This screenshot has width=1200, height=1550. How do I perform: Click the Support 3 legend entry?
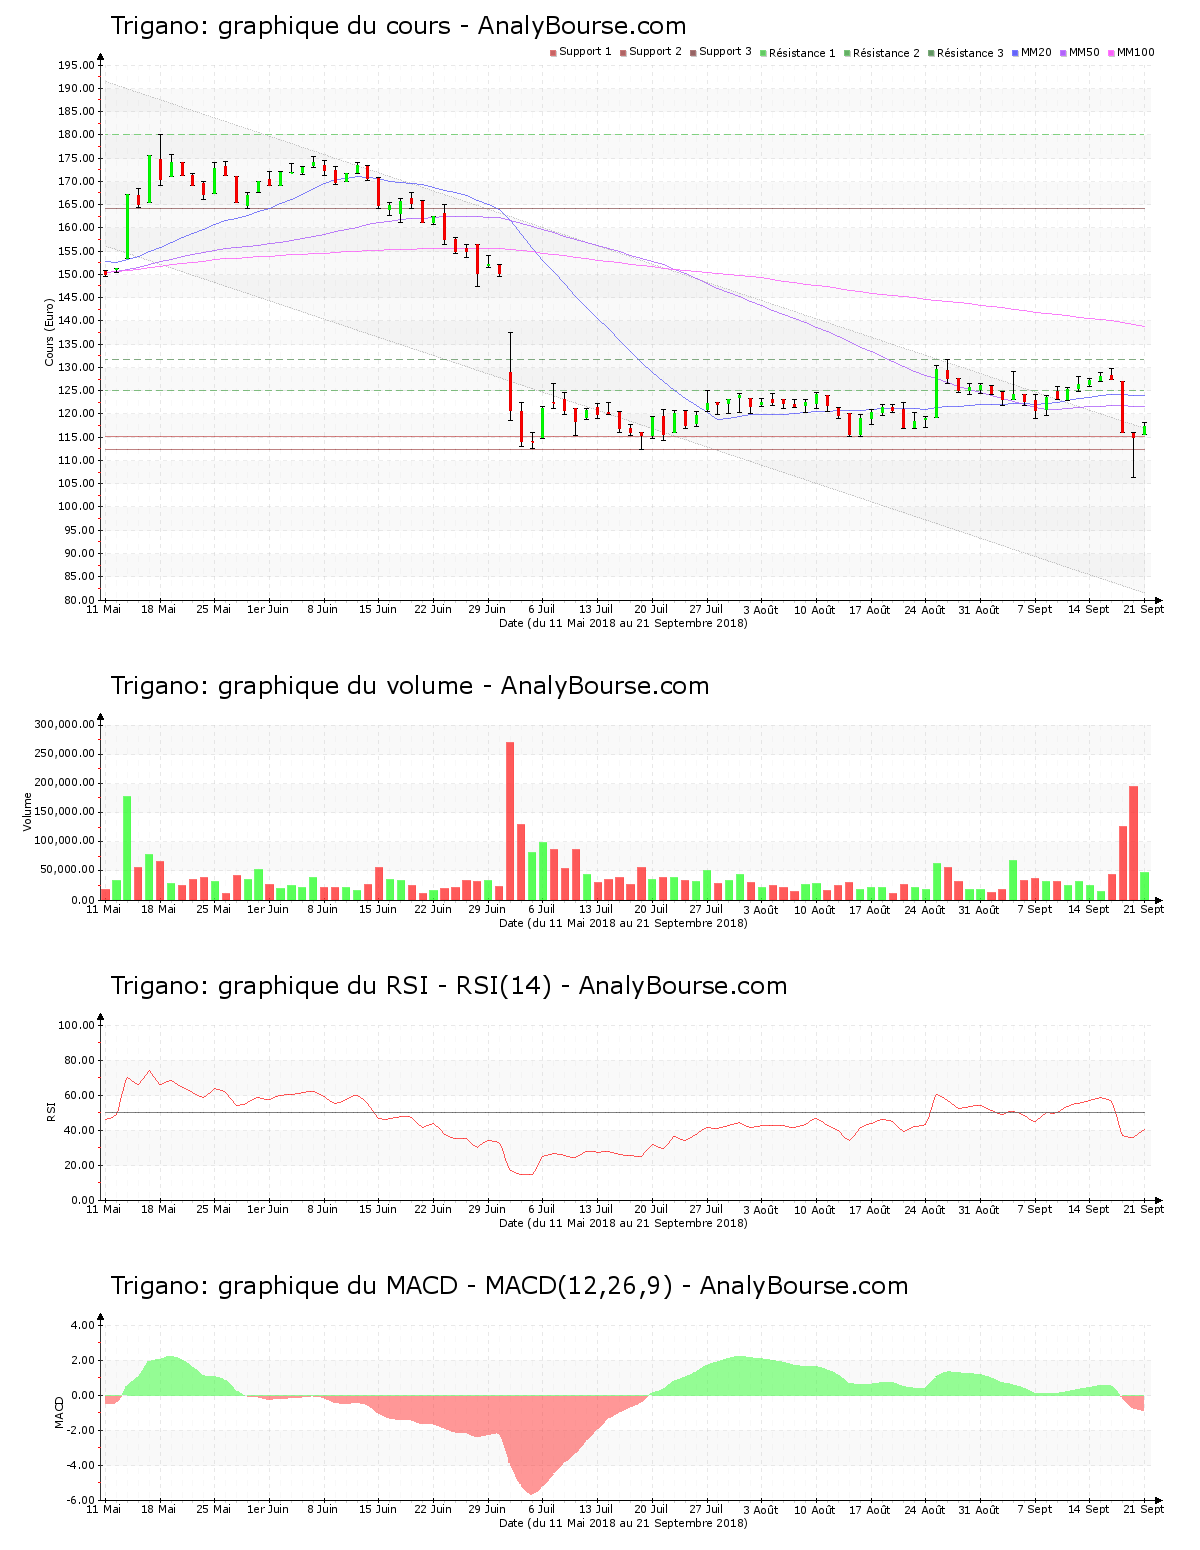721,52
